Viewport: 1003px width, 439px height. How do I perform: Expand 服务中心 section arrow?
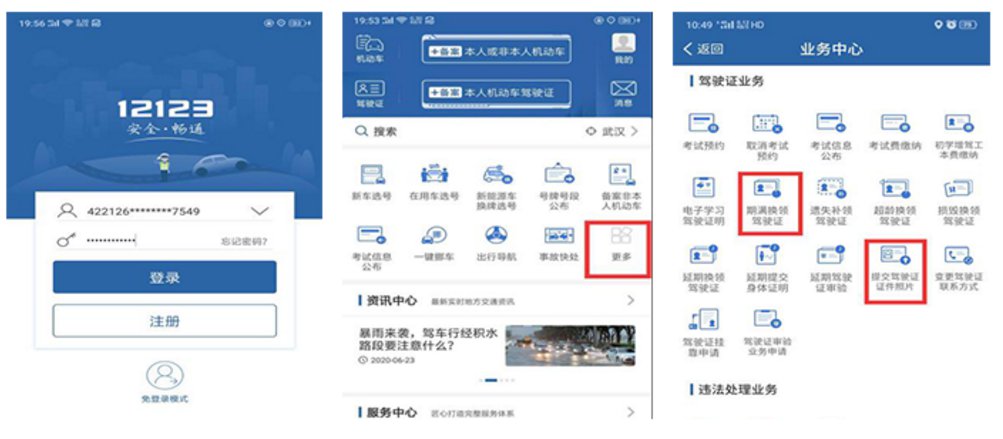tap(631, 412)
